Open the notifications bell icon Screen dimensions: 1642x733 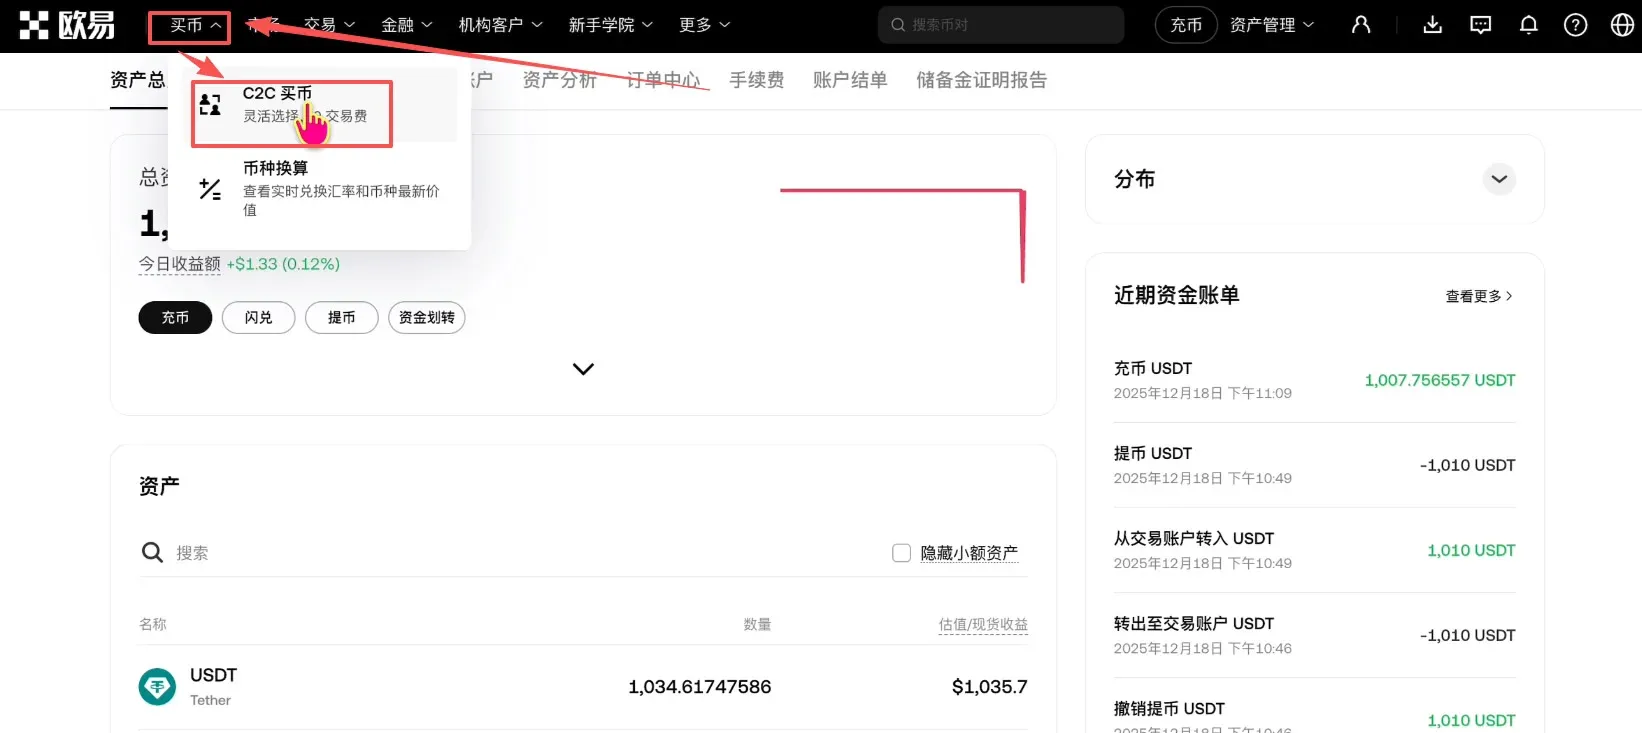(x=1528, y=25)
